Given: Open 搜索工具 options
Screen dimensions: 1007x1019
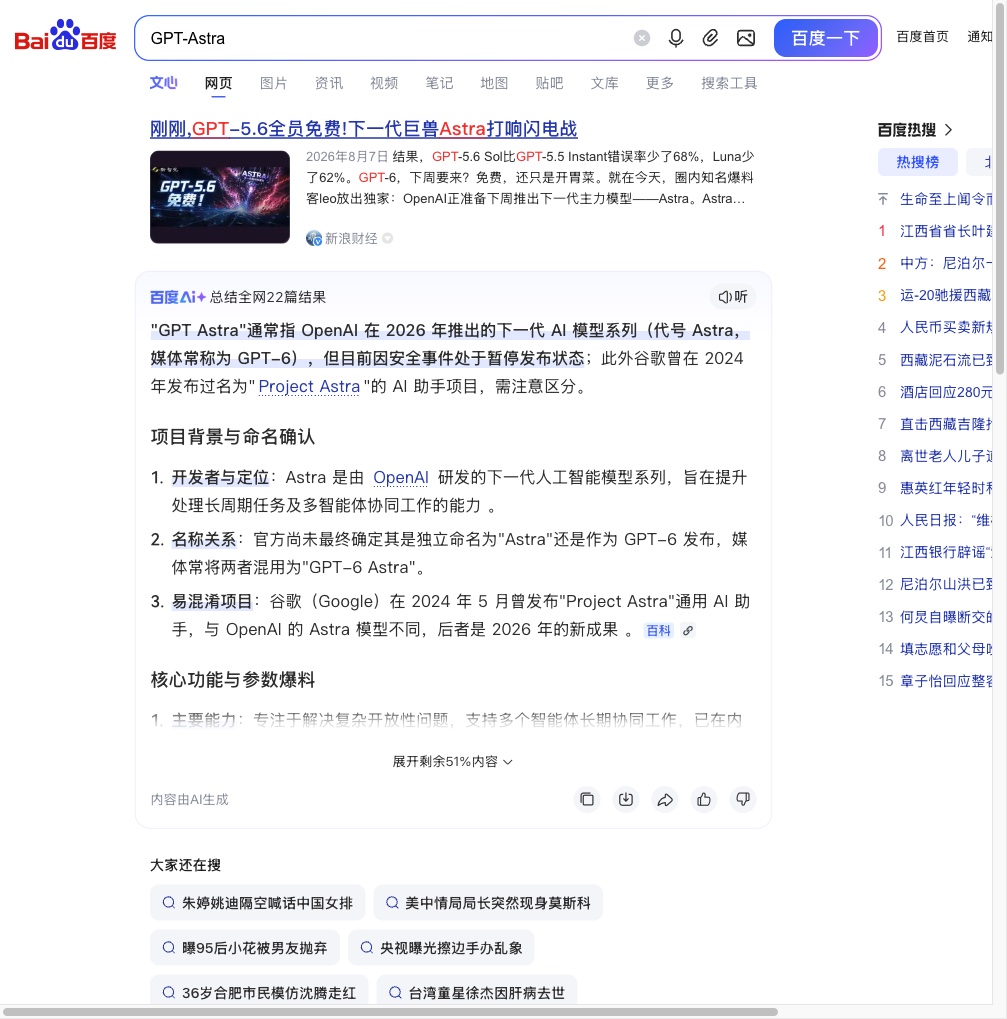Looking at the screenshot, I should 729,83.
